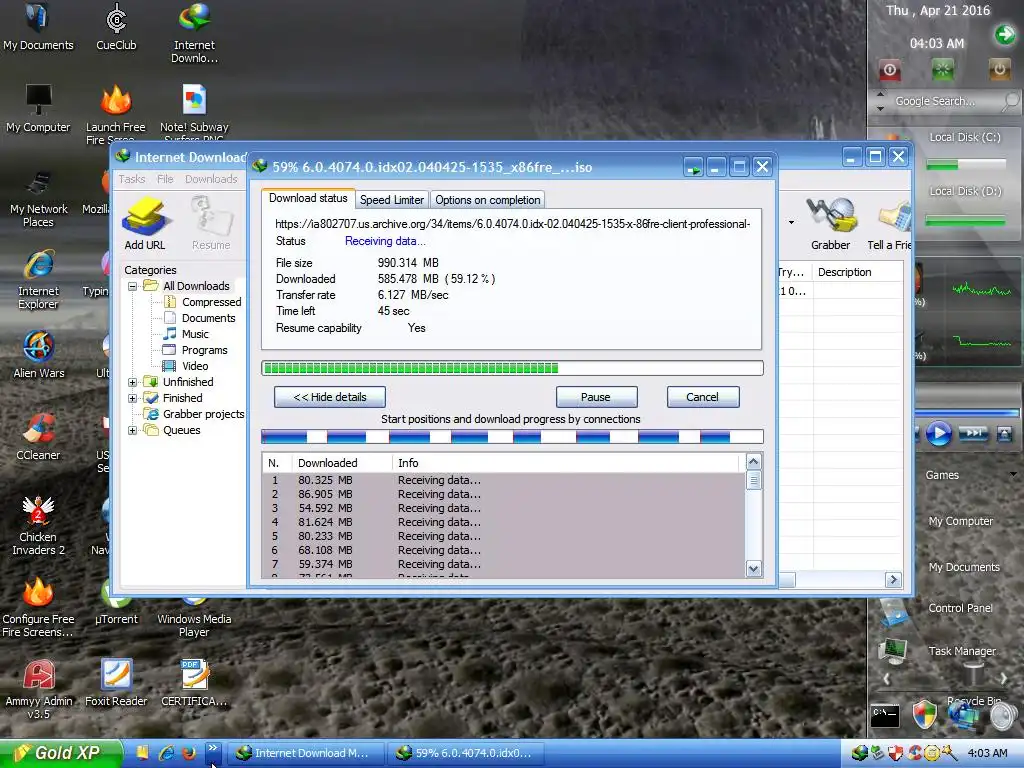Select the My Computer desktop icon

click(x=38, y=108)
